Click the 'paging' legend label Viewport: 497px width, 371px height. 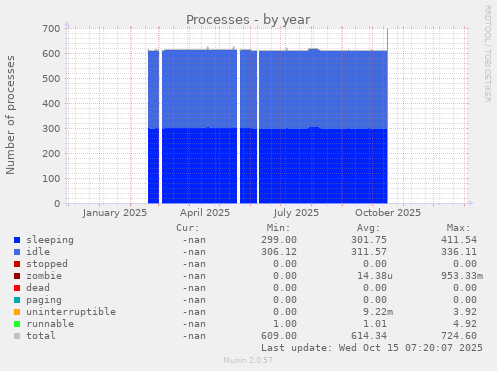[44, 300]
